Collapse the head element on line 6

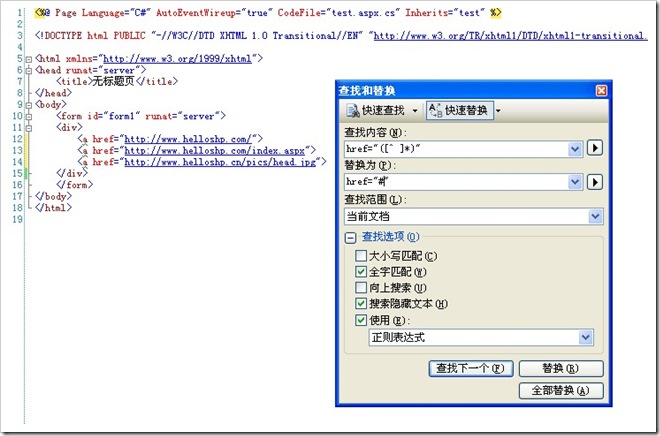coord(29,71)
